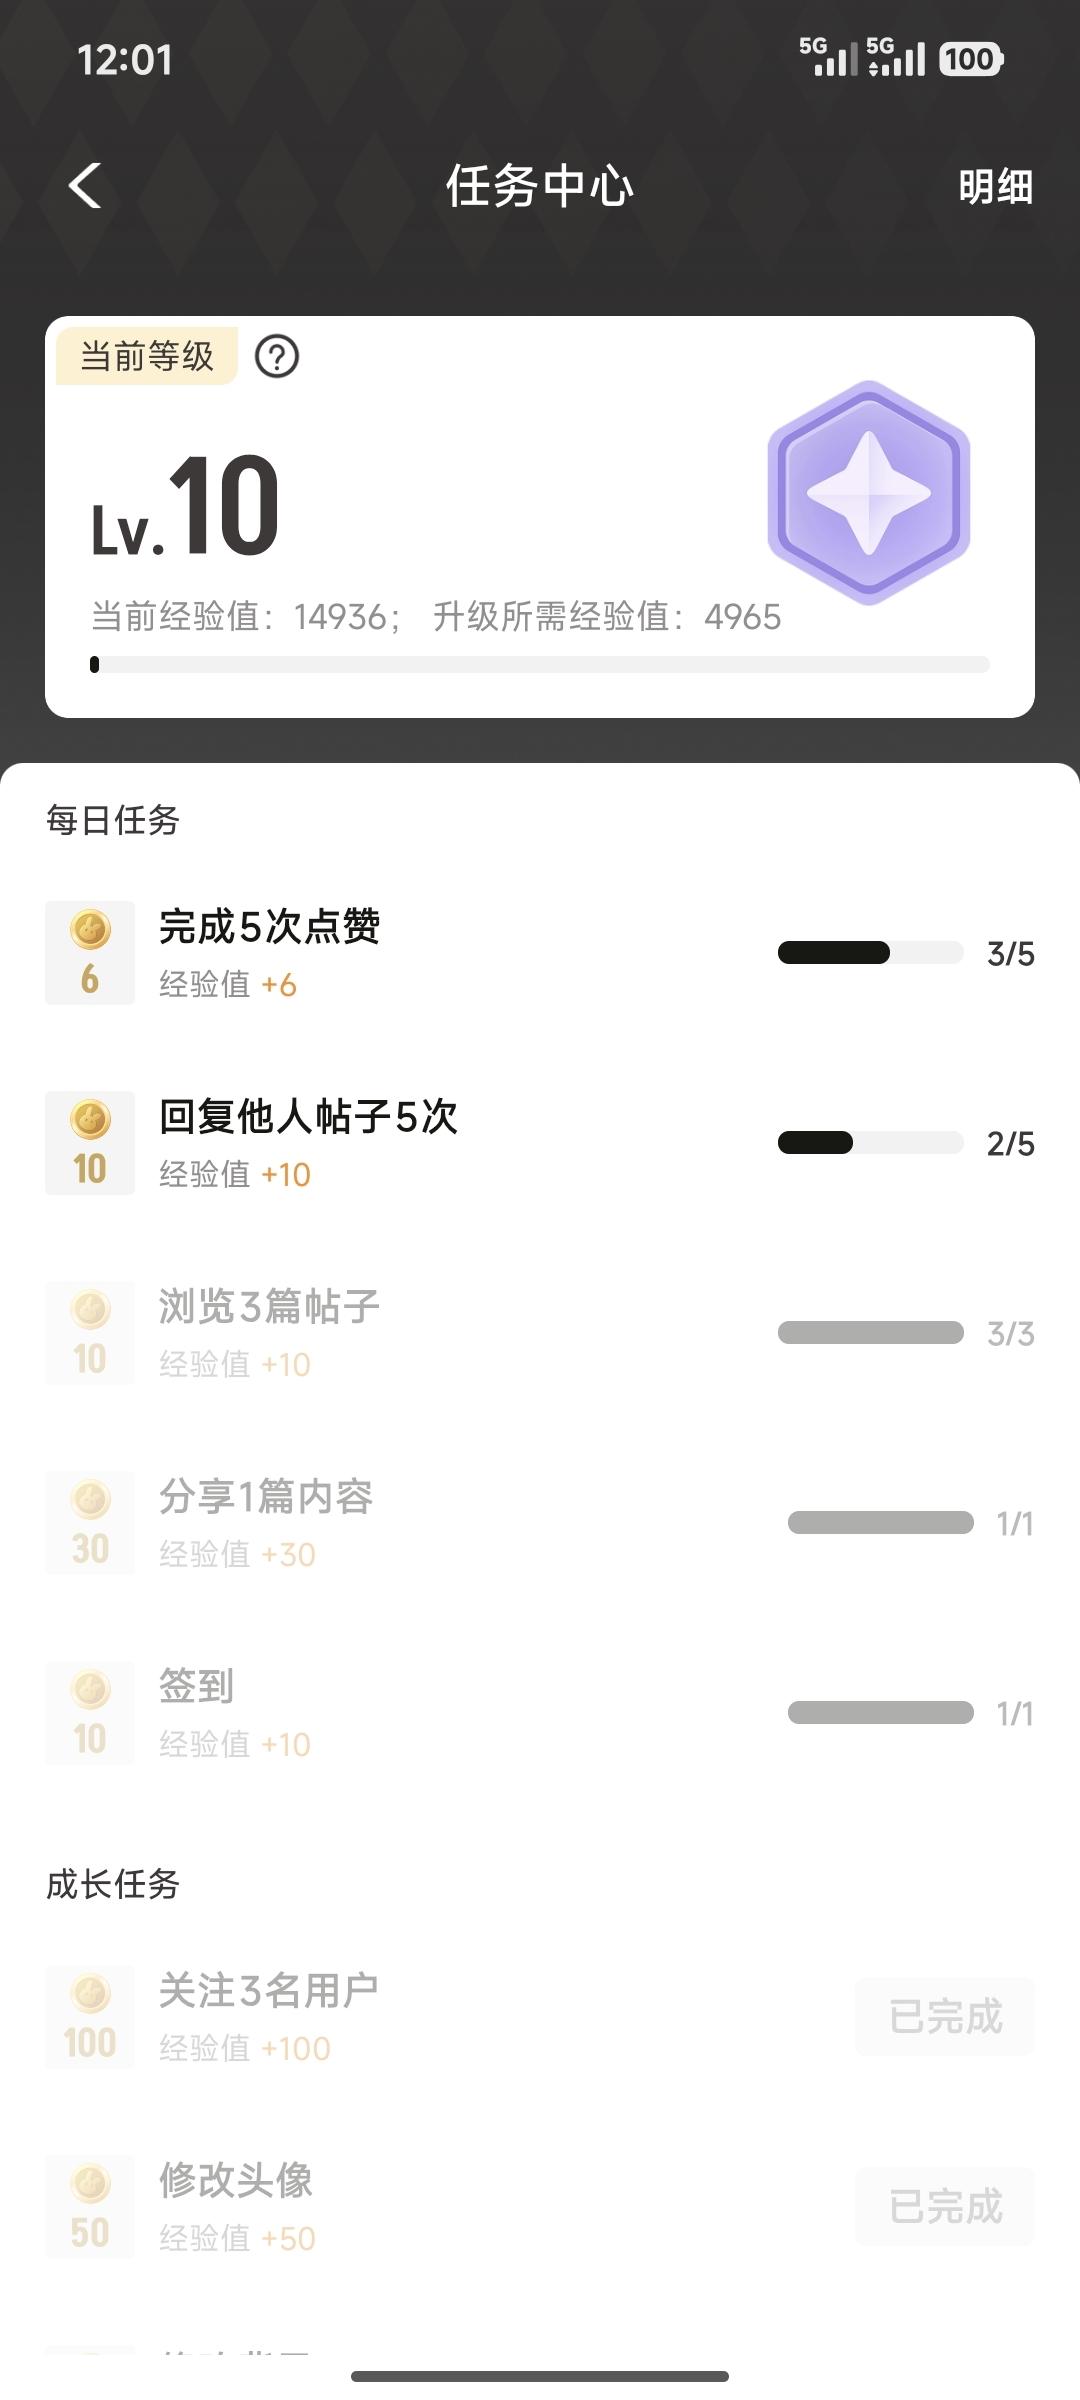The image size is (1080, 2400).
Task: Tap 已完成 button for 关注3名用户
Action: pos(945,2017)
